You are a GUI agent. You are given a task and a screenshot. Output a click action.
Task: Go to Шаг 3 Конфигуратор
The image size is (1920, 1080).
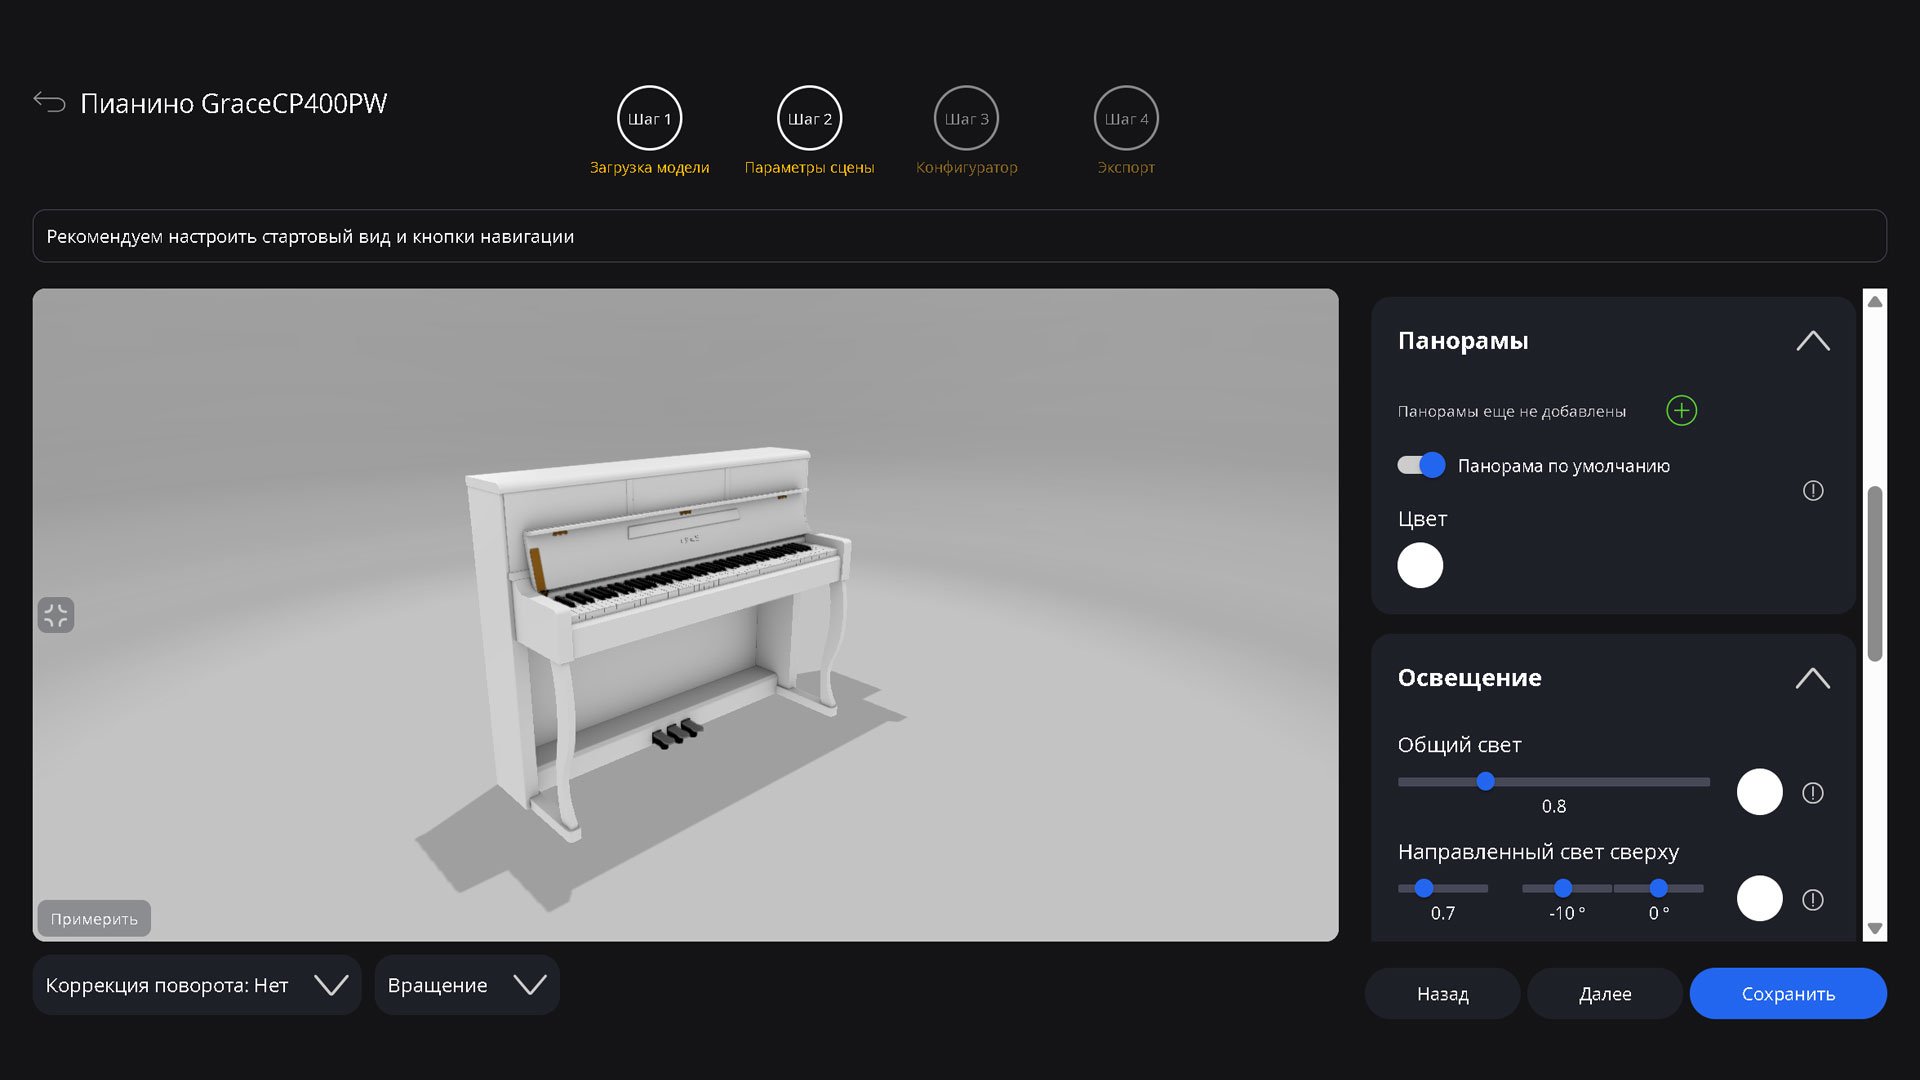966,119
